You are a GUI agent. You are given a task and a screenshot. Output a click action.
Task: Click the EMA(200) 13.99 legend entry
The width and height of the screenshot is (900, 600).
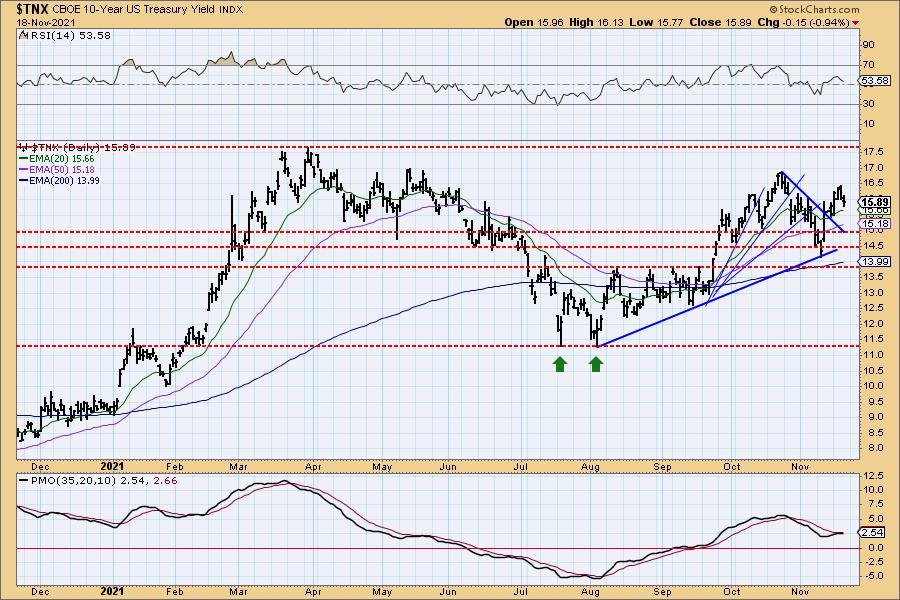tap(60, 180)
